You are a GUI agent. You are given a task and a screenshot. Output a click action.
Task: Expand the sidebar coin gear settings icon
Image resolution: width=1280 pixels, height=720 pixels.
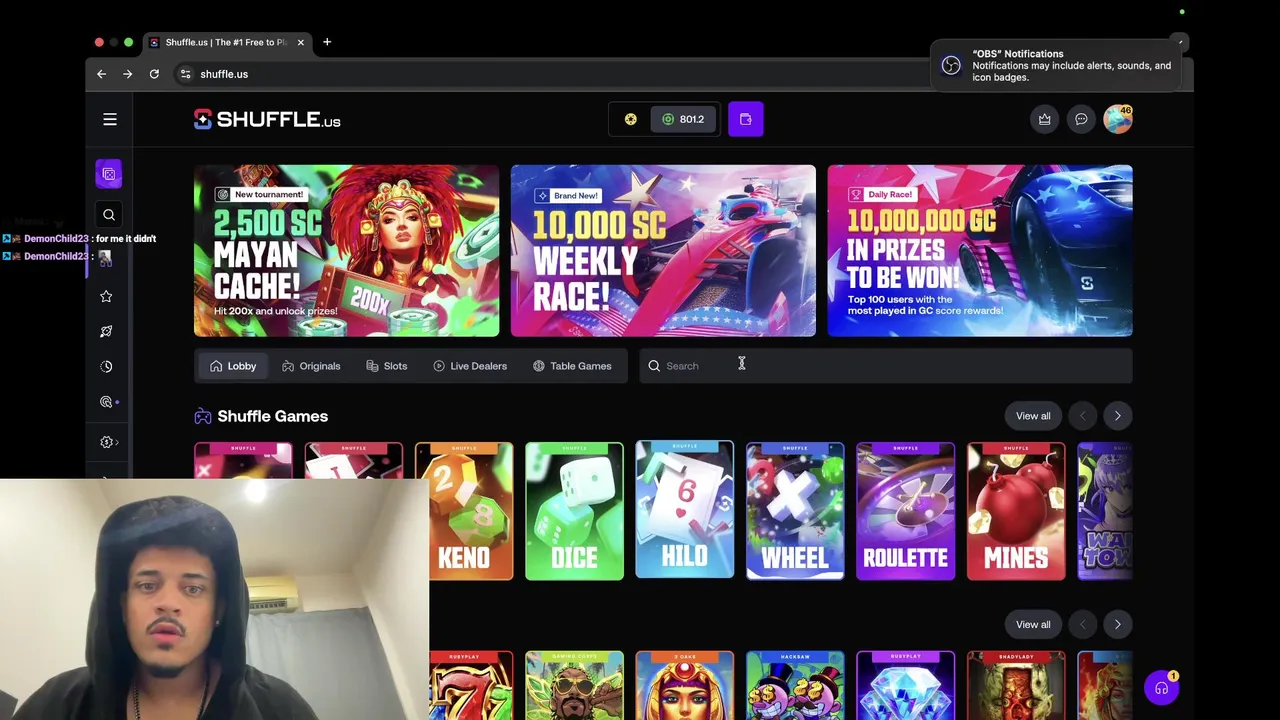[x=108, y=442]
